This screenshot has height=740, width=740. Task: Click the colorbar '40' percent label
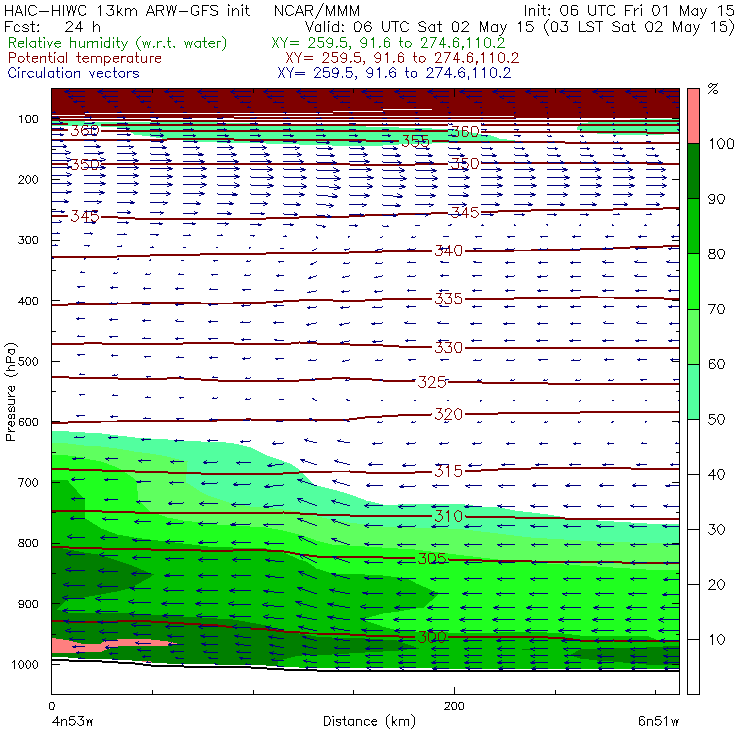[x=716, y=475]
